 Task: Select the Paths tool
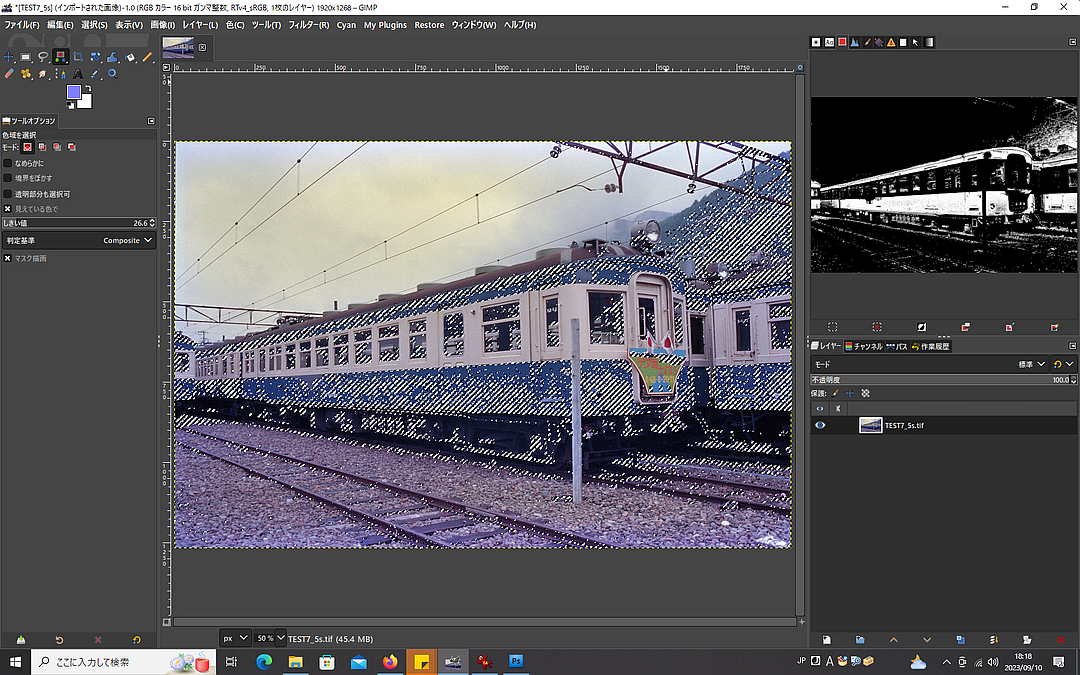point(61,74)
